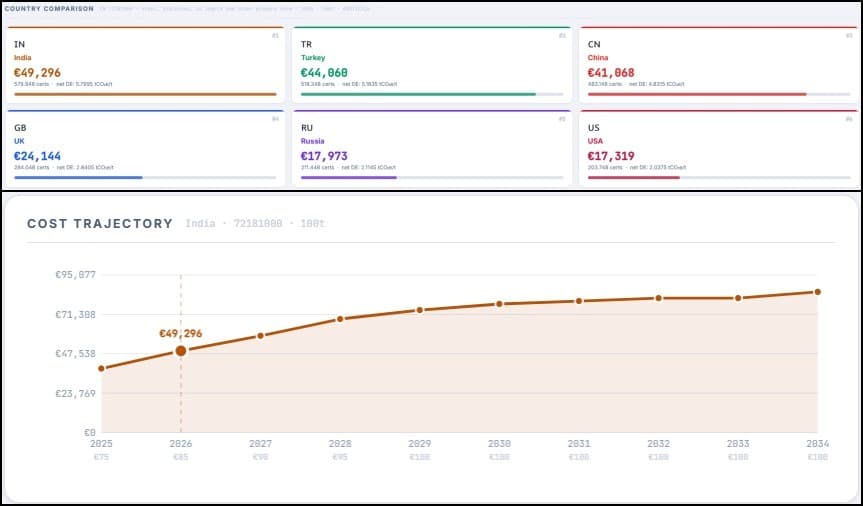This screenshot has height=506, width=863.
Task: Open the Turkey comparison card
Action: [x=431, y=63]
